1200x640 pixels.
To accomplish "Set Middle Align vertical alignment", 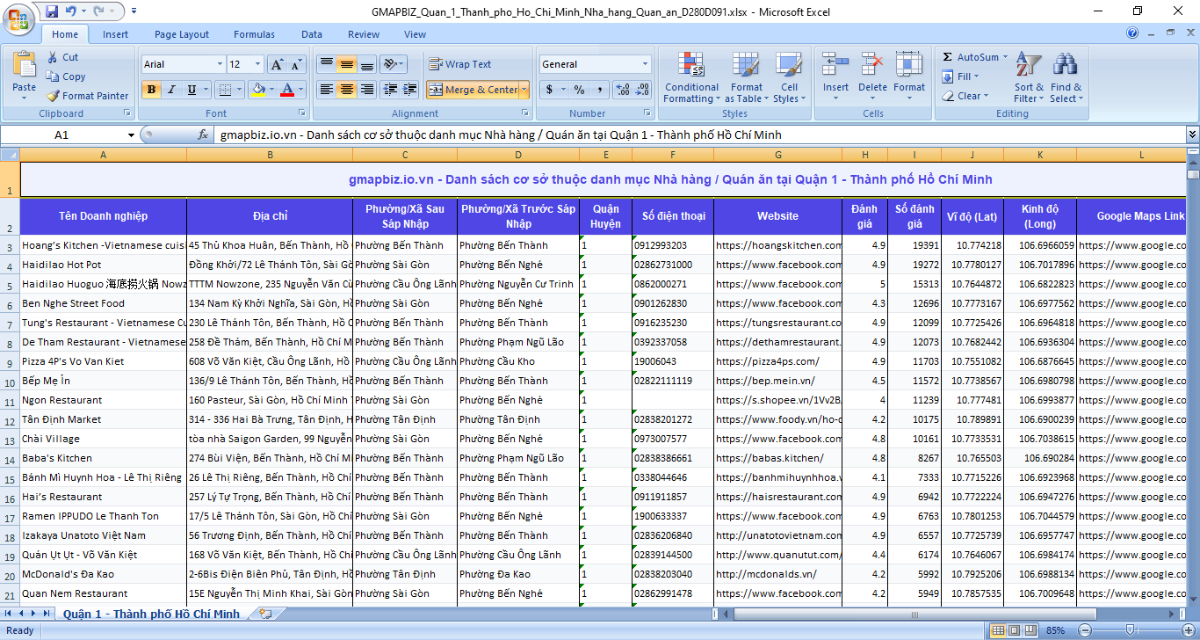I will click(x=346, y=64).
